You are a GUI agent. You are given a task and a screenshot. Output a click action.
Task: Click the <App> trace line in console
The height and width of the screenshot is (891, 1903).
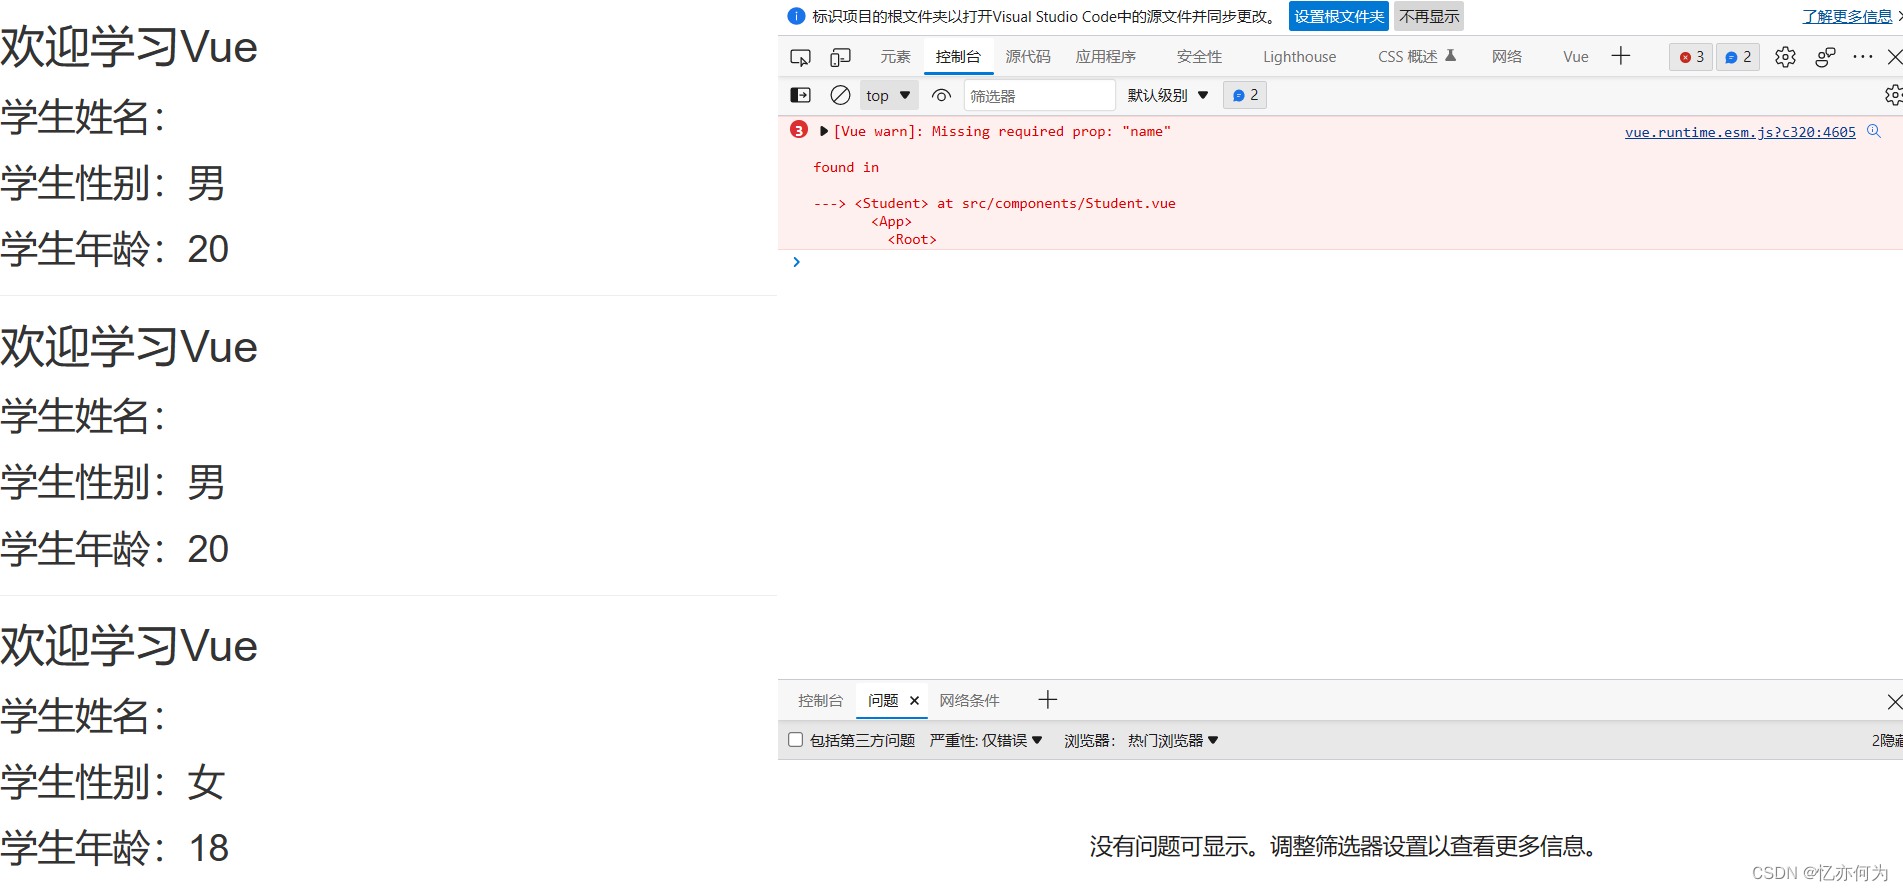(x=891, y=222)
